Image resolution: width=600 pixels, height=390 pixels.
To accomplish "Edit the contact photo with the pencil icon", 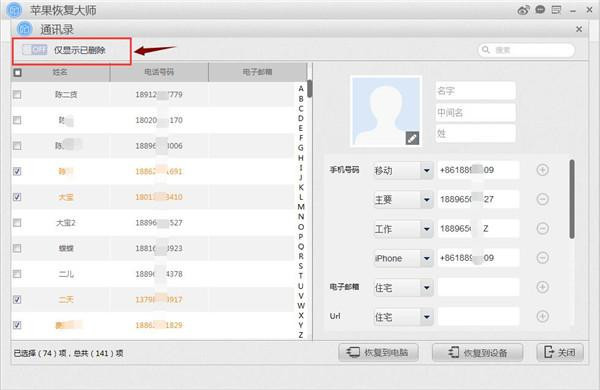I will point(412,138).
